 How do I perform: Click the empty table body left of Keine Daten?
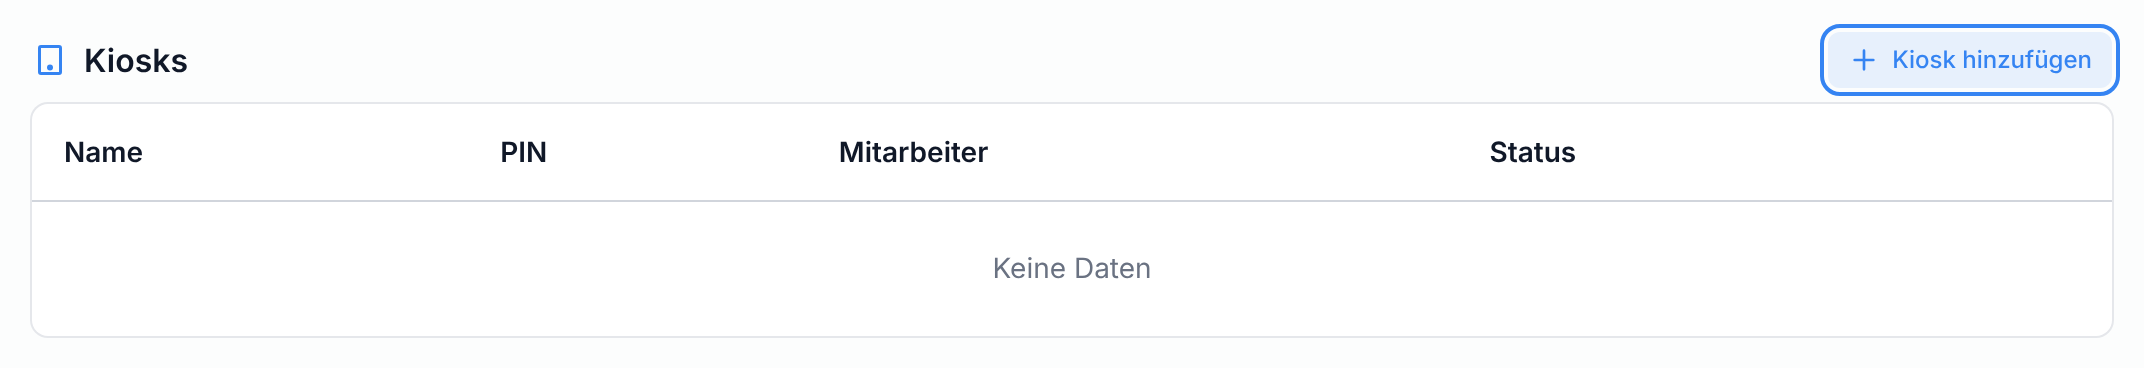[500, 268]
